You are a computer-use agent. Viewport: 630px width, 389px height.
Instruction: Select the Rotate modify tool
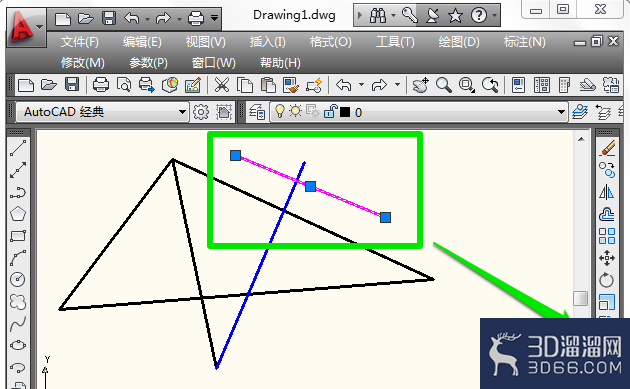[x=607, y=280]
